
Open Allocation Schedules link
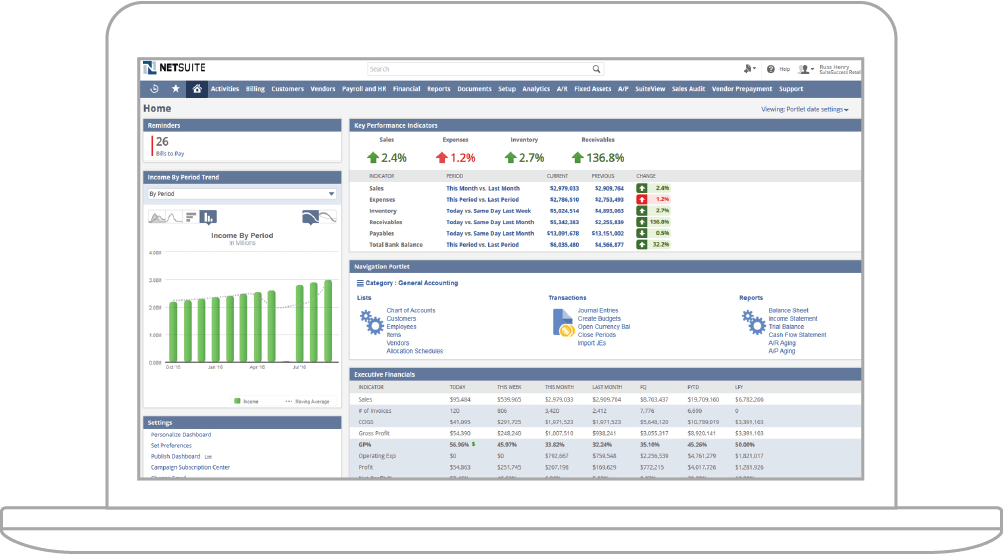coord(414,351)
